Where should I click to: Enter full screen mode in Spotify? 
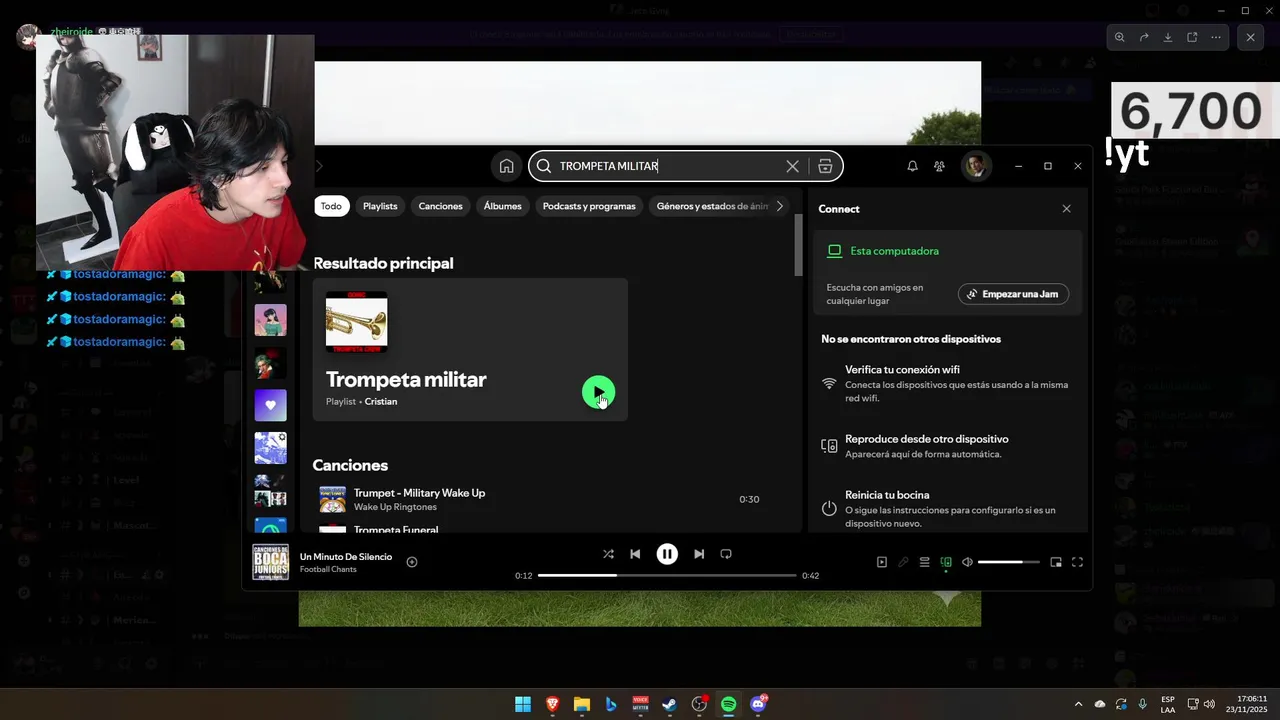pyautogui.click(x=1077, y=562)
